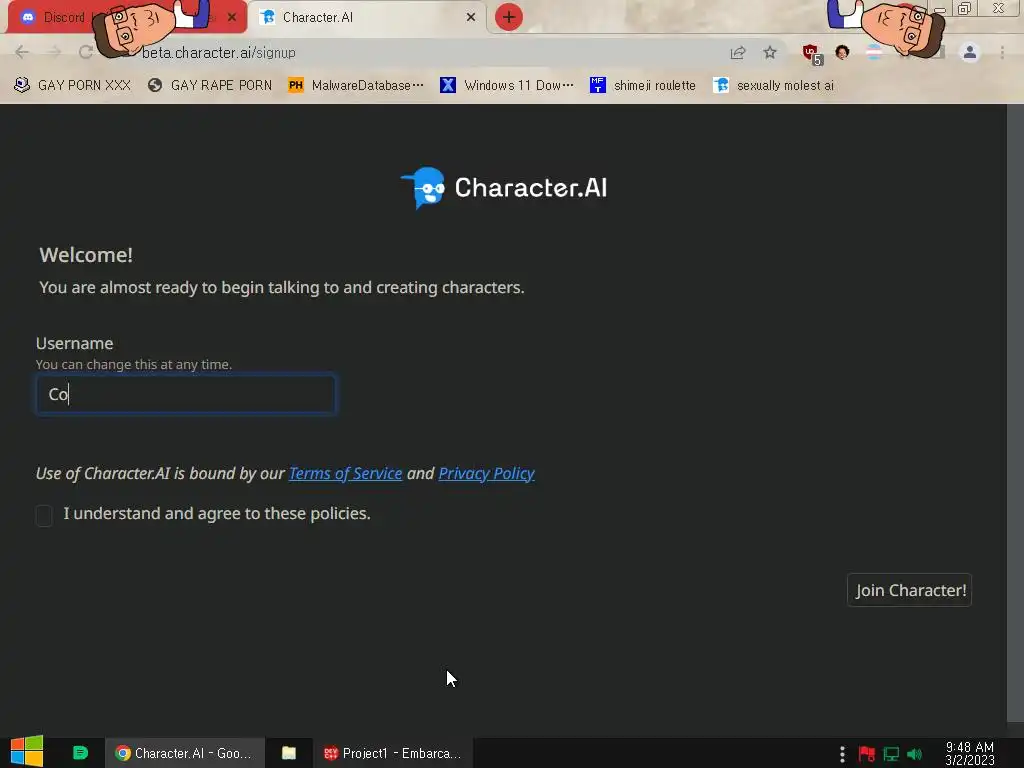Select the Character.AI Chrome taskbar button

click(185, 753)
